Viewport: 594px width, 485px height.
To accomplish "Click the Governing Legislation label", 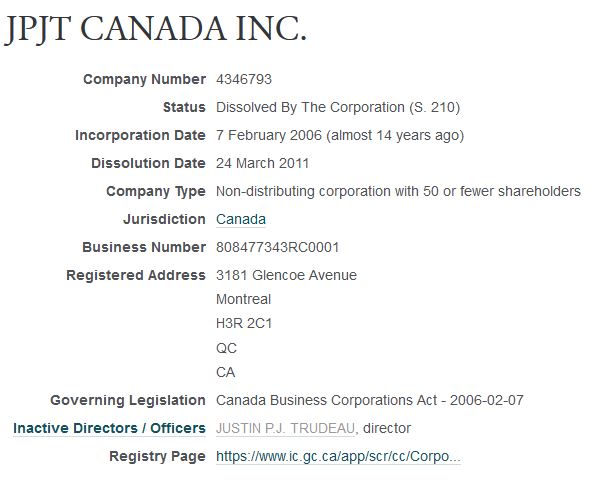I will pos(128,400).
